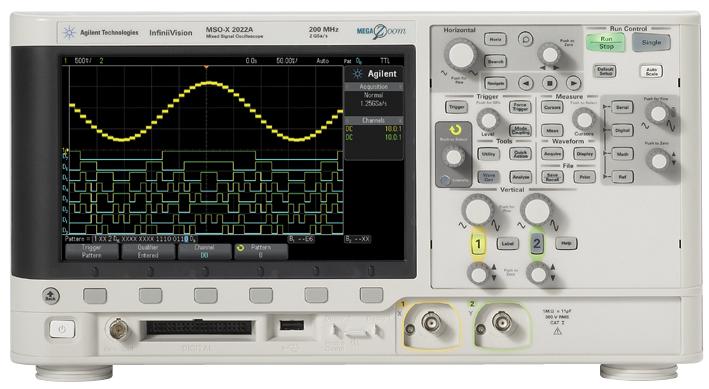Tap the Zoom magnifier key in Horizontal section
The image size is (709, 389).
pyautogui.click(x=525, y=39)
